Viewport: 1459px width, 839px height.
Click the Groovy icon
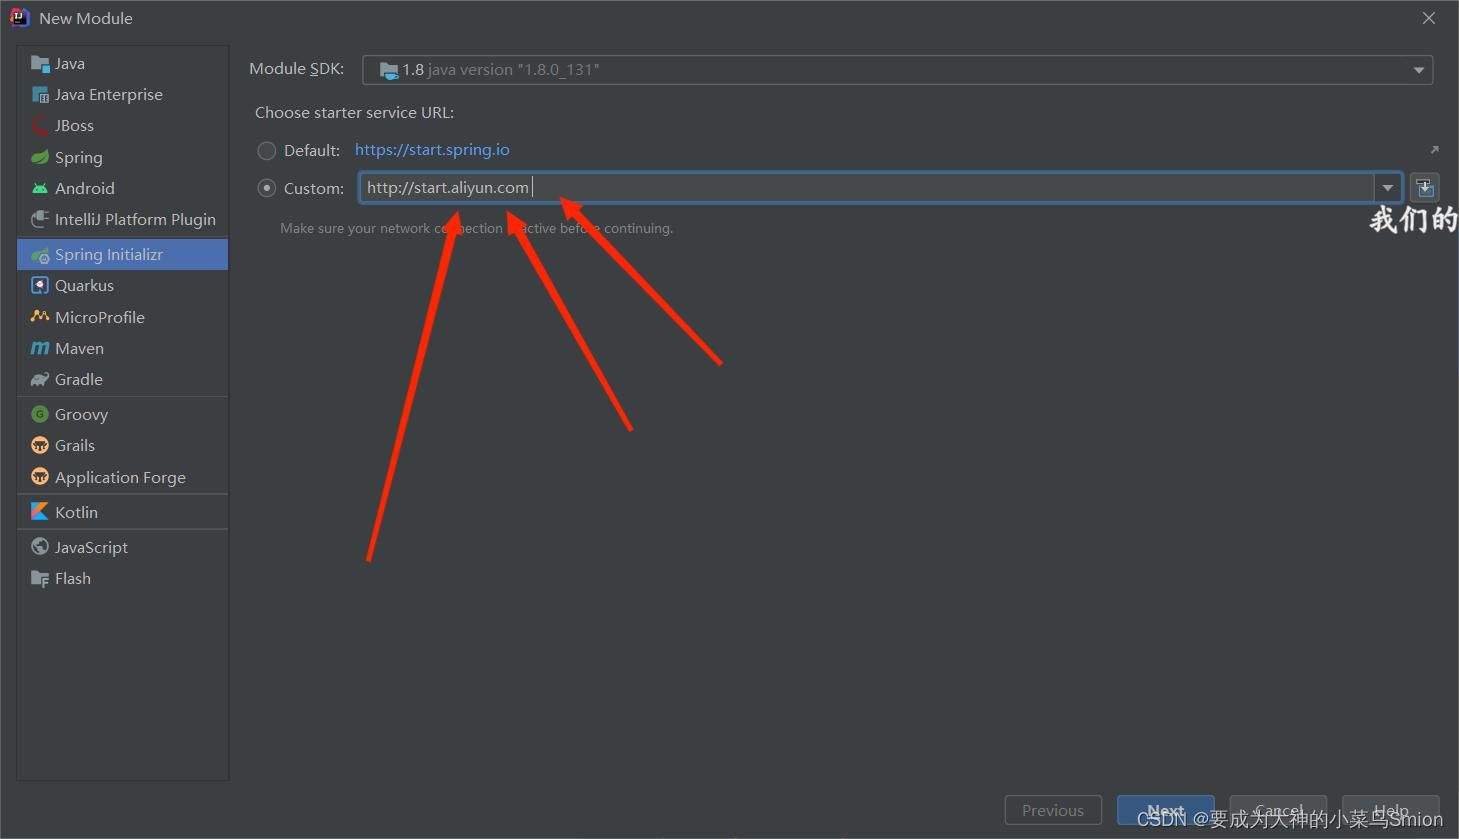(40, 414)
